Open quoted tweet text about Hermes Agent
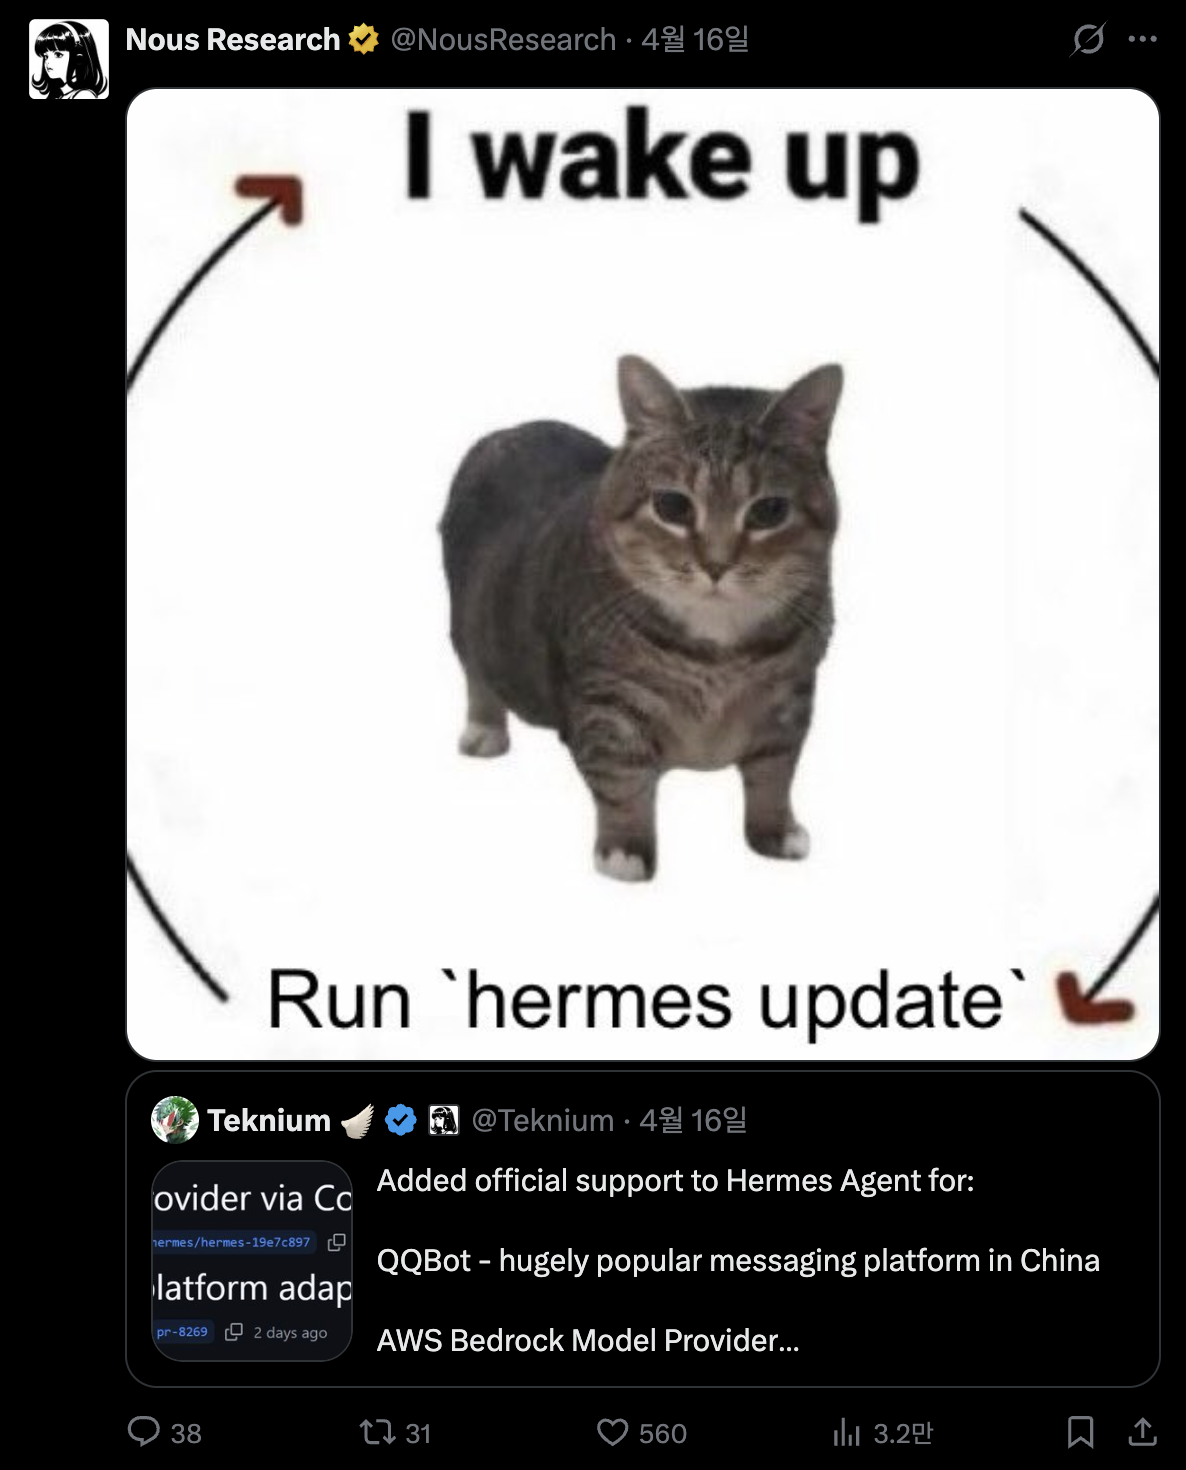The width and height of the screenshot is (1186, 1470). coord(738,1260)
